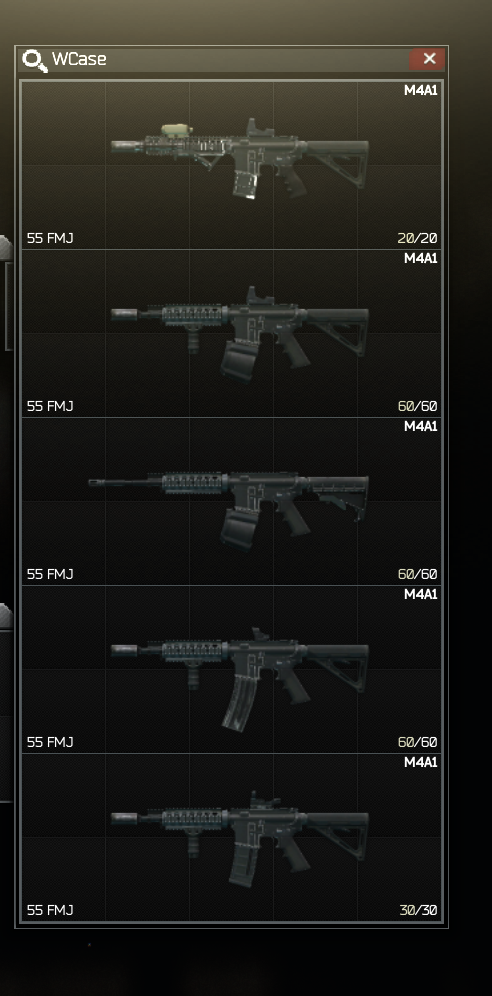Click the 20/20 ammo counter
492x996 pixels.
418,239
